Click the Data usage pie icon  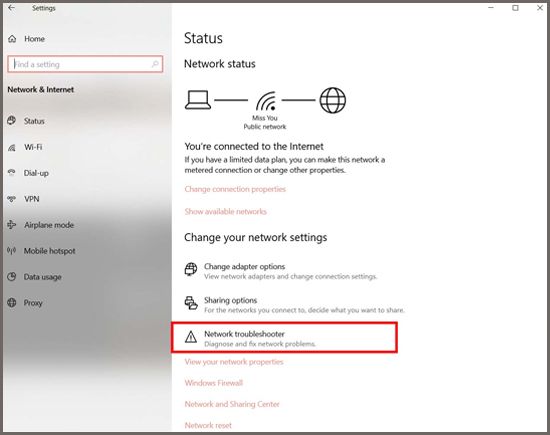coord(12,276)
